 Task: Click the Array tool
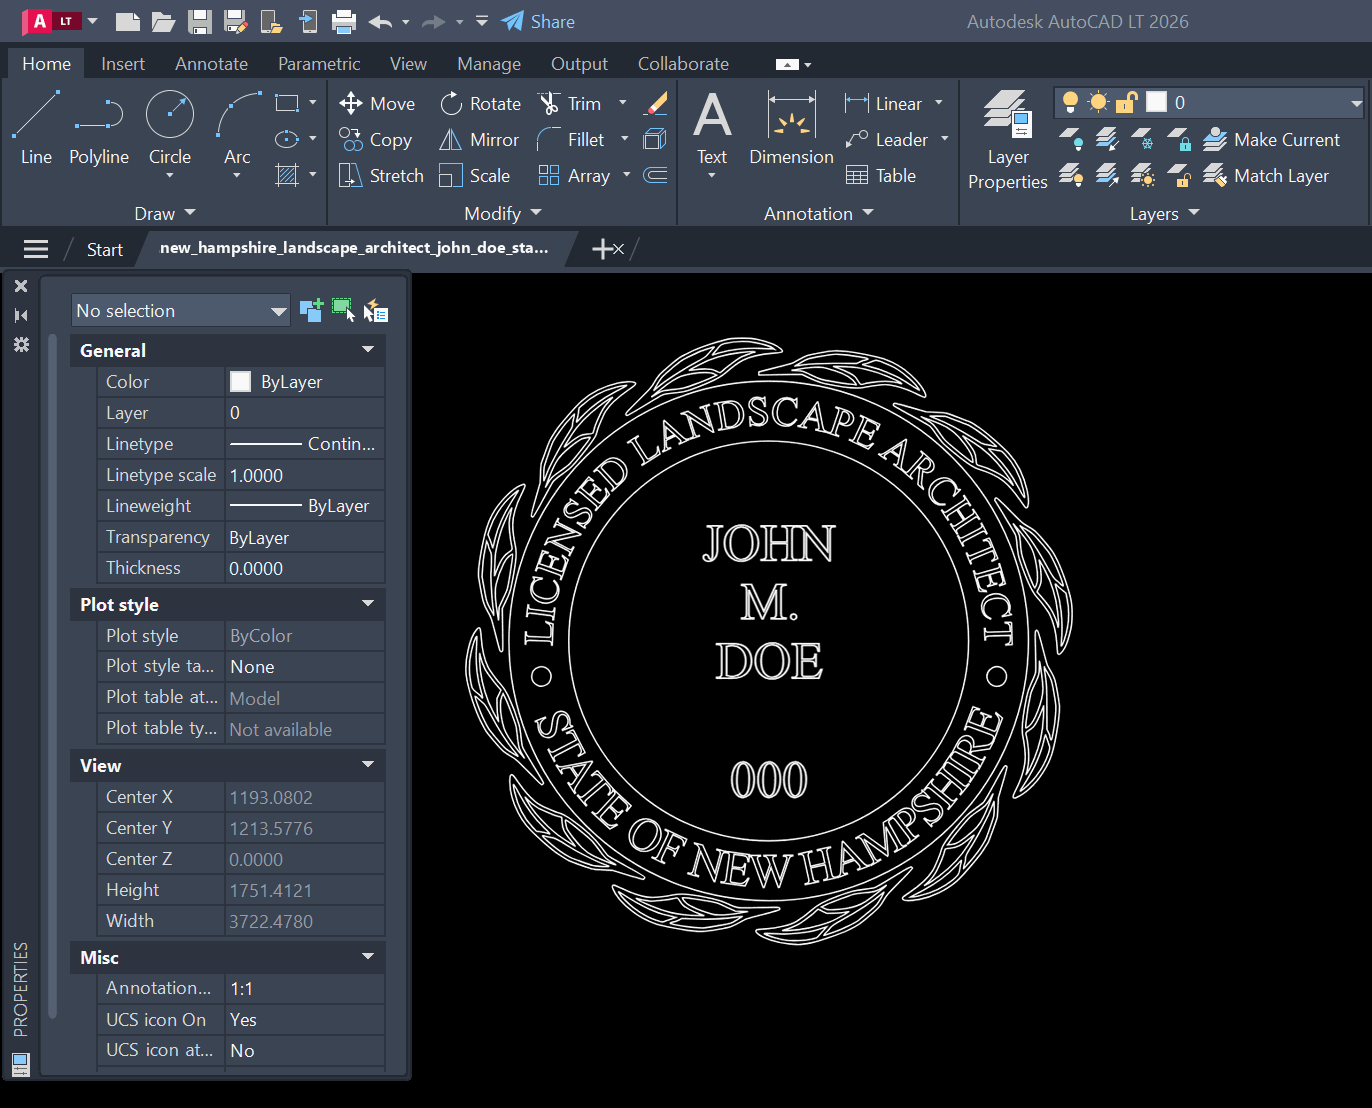(x=574, y=176)
